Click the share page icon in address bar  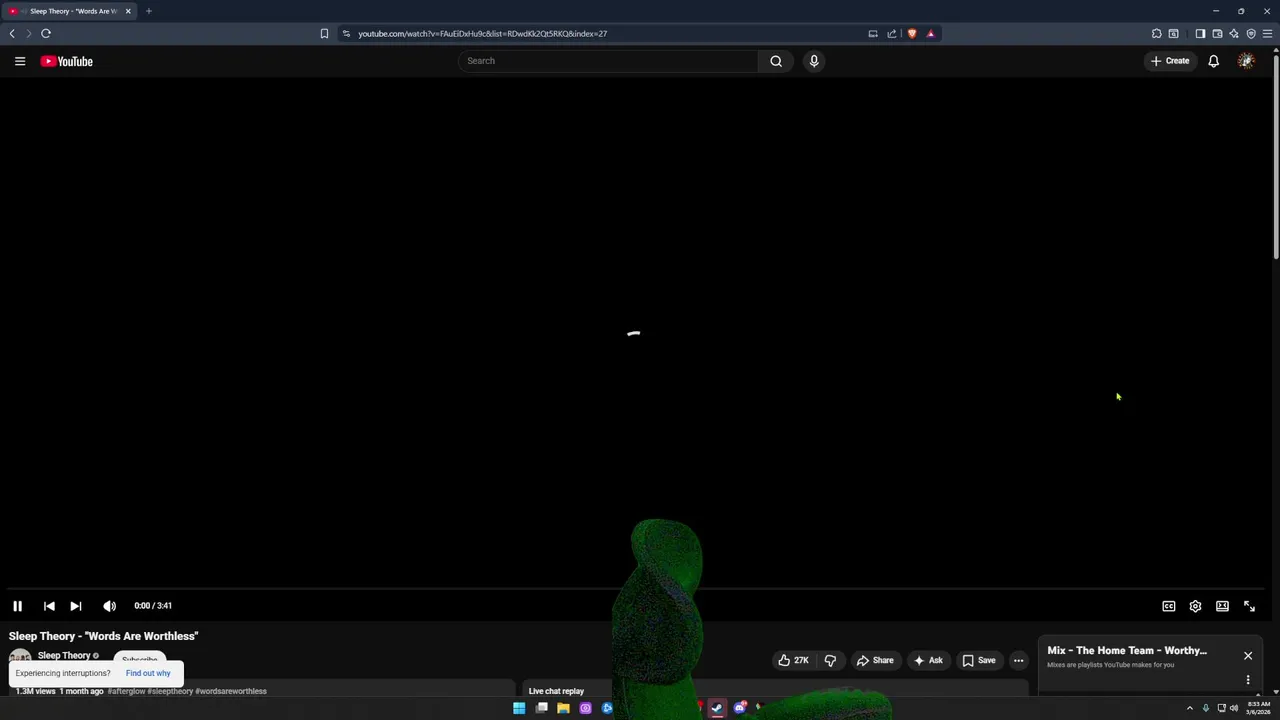coord(892,33)
